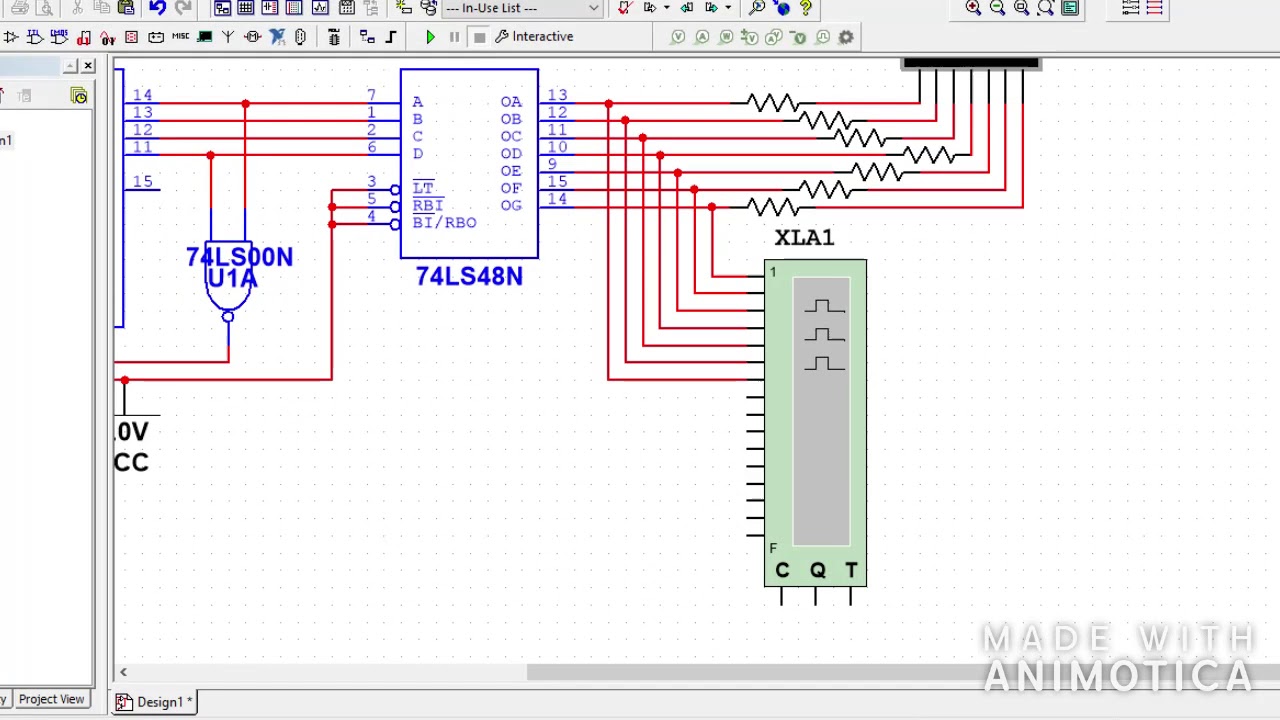The height and width of the screenshot is (720, 1280).
Task: Close the Design Toolbox panel
Action: tap(88, 66)
